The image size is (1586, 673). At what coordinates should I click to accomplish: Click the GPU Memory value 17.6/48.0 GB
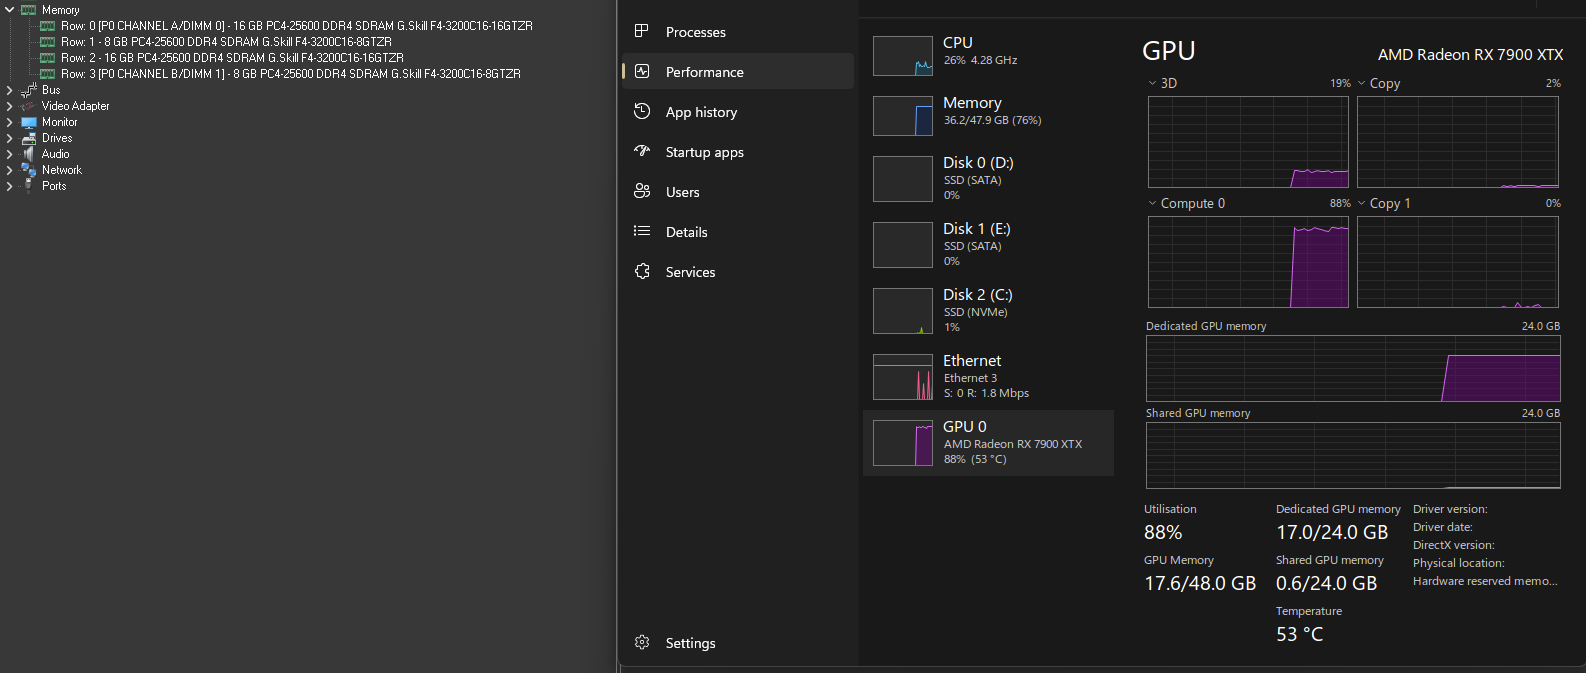pyautogui.click(x=1200, y=583)
